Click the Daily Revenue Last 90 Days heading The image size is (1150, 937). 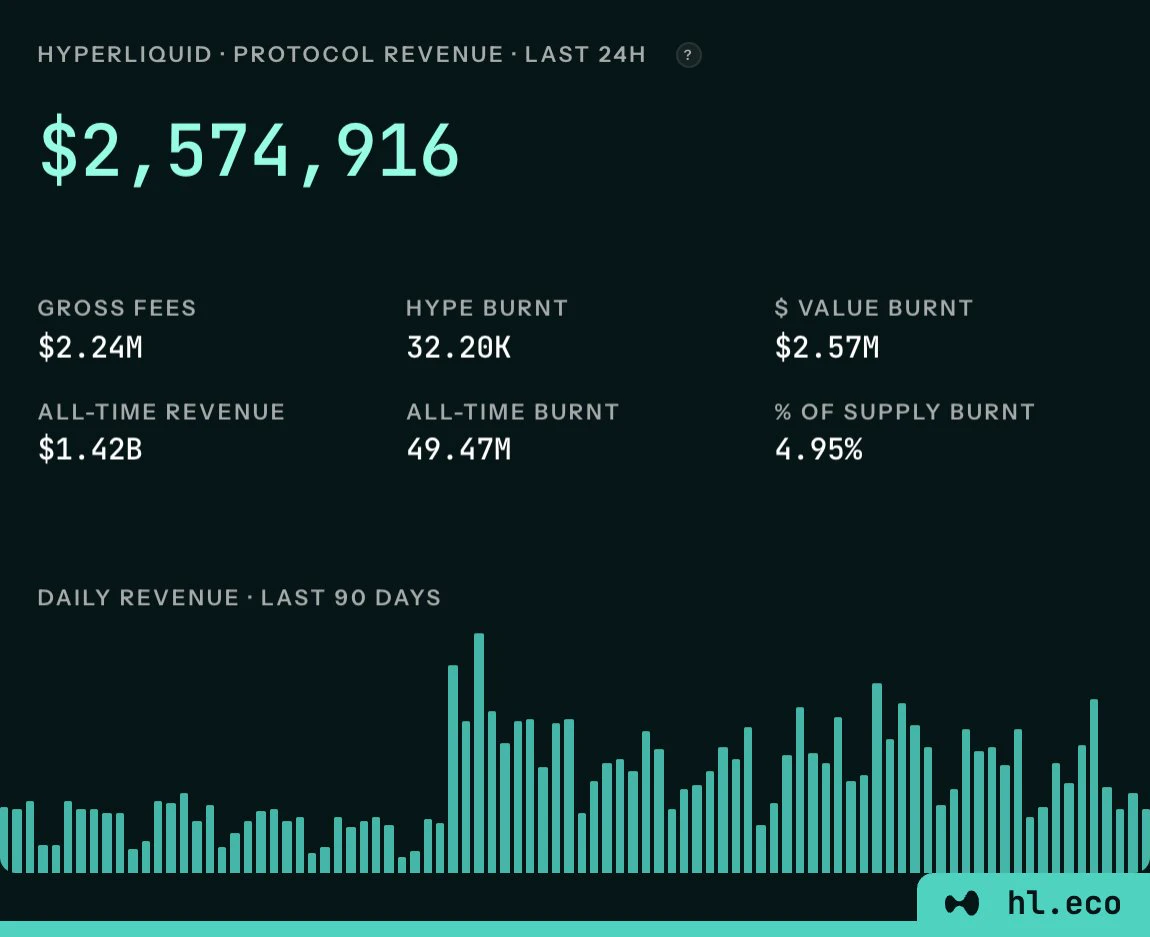239,598
